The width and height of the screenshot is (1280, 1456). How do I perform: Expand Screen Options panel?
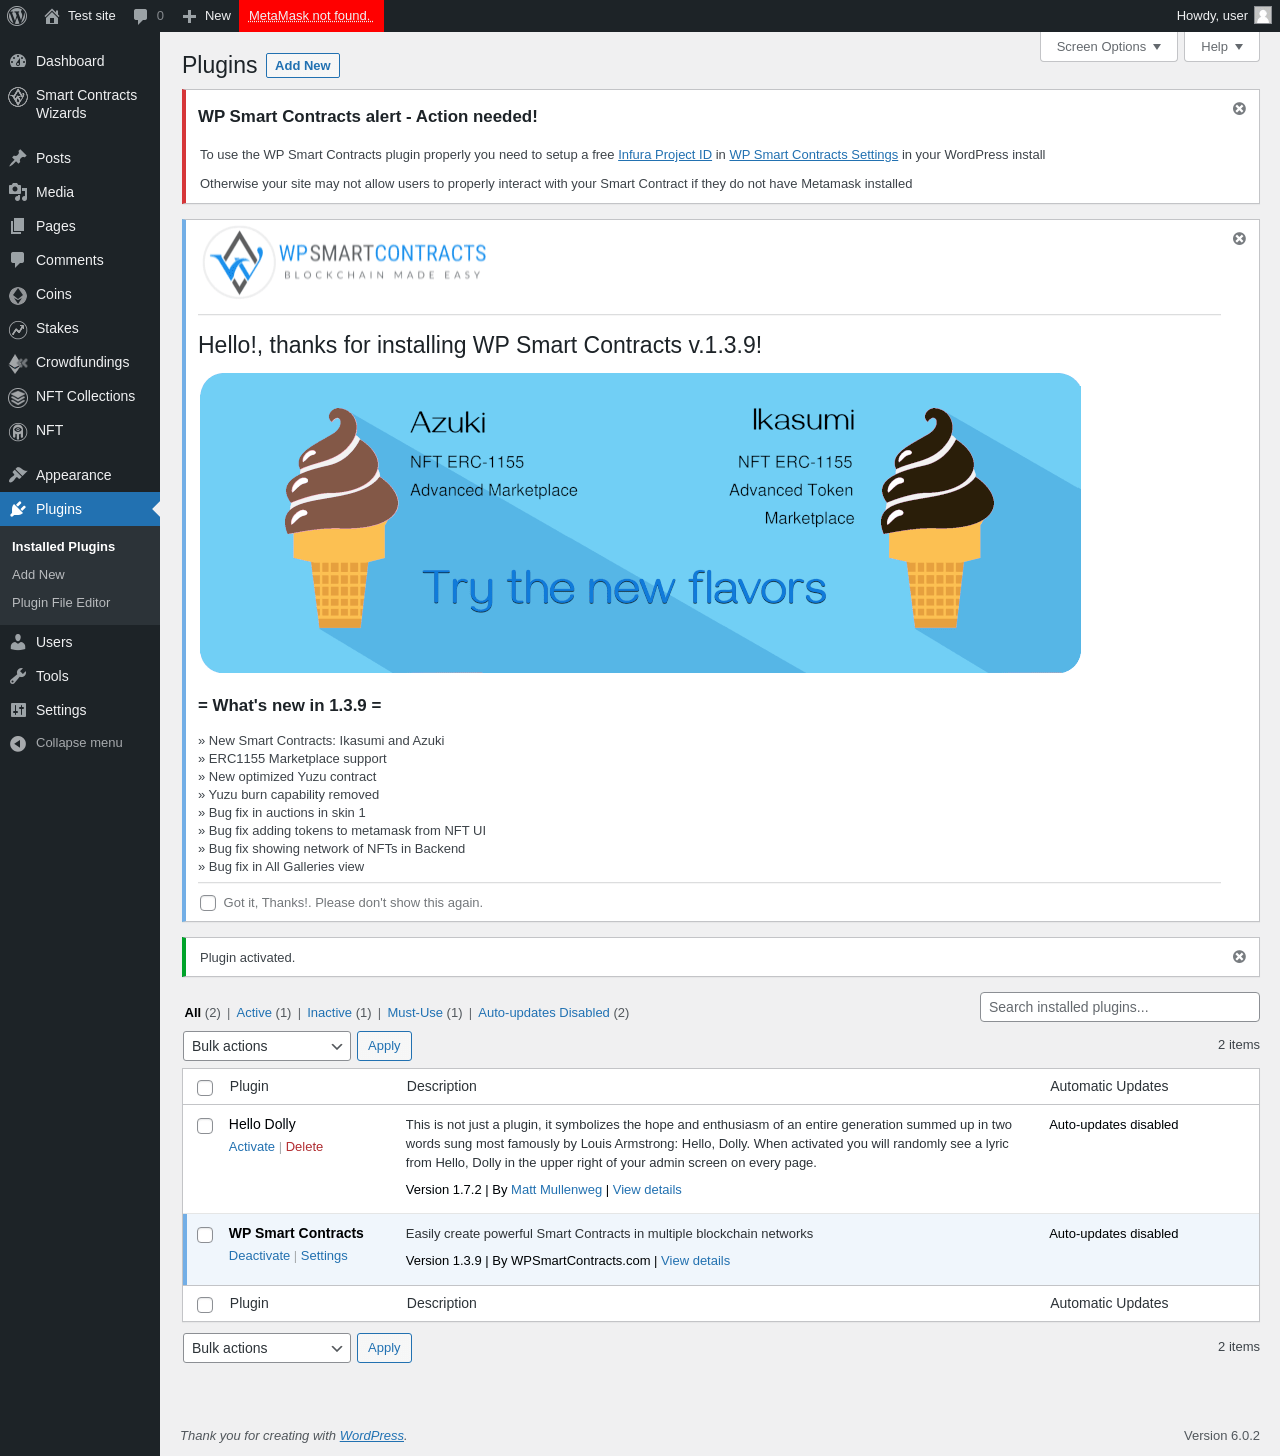[1108, 47]
